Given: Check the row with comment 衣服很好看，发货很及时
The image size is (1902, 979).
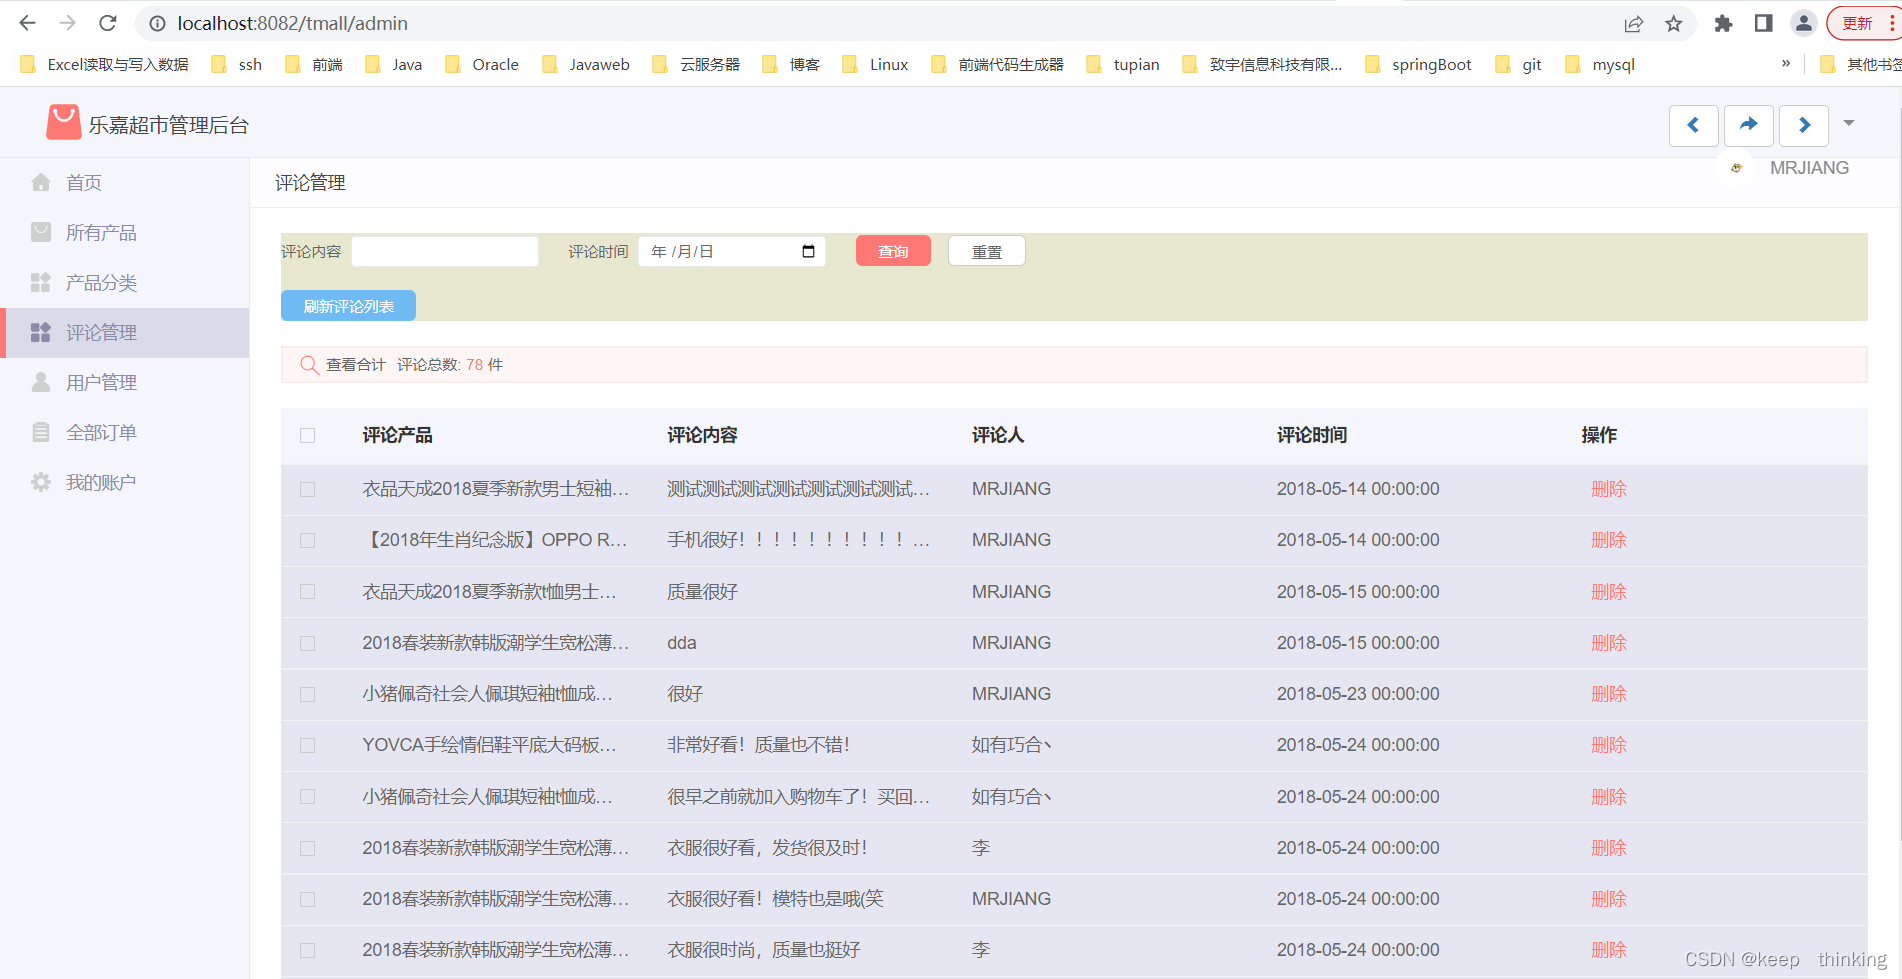Looking at the screenshot, I should pyautogui.click(x=307, y=848).
